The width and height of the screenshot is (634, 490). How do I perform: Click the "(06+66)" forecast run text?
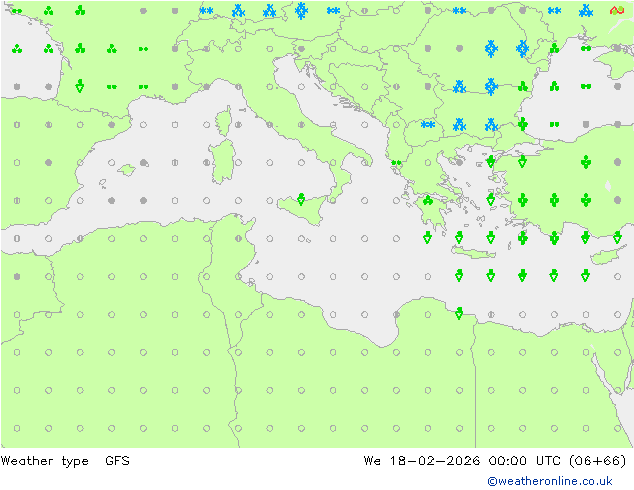pos(598,460)
